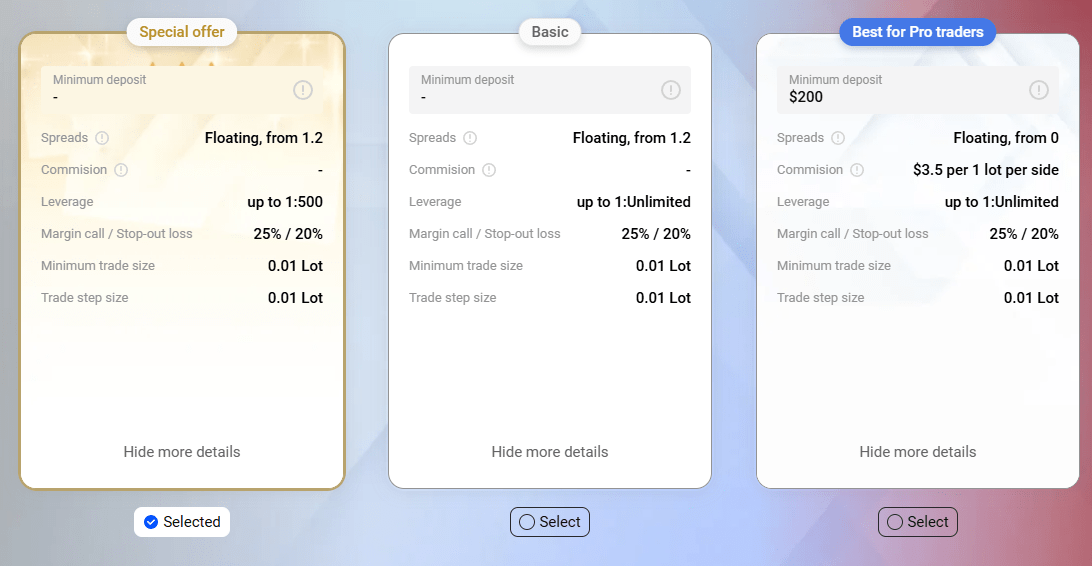Viewport: 1092px width, 566px height.
Task: Collapse details in the Special offer card
Action: (182, 452)
